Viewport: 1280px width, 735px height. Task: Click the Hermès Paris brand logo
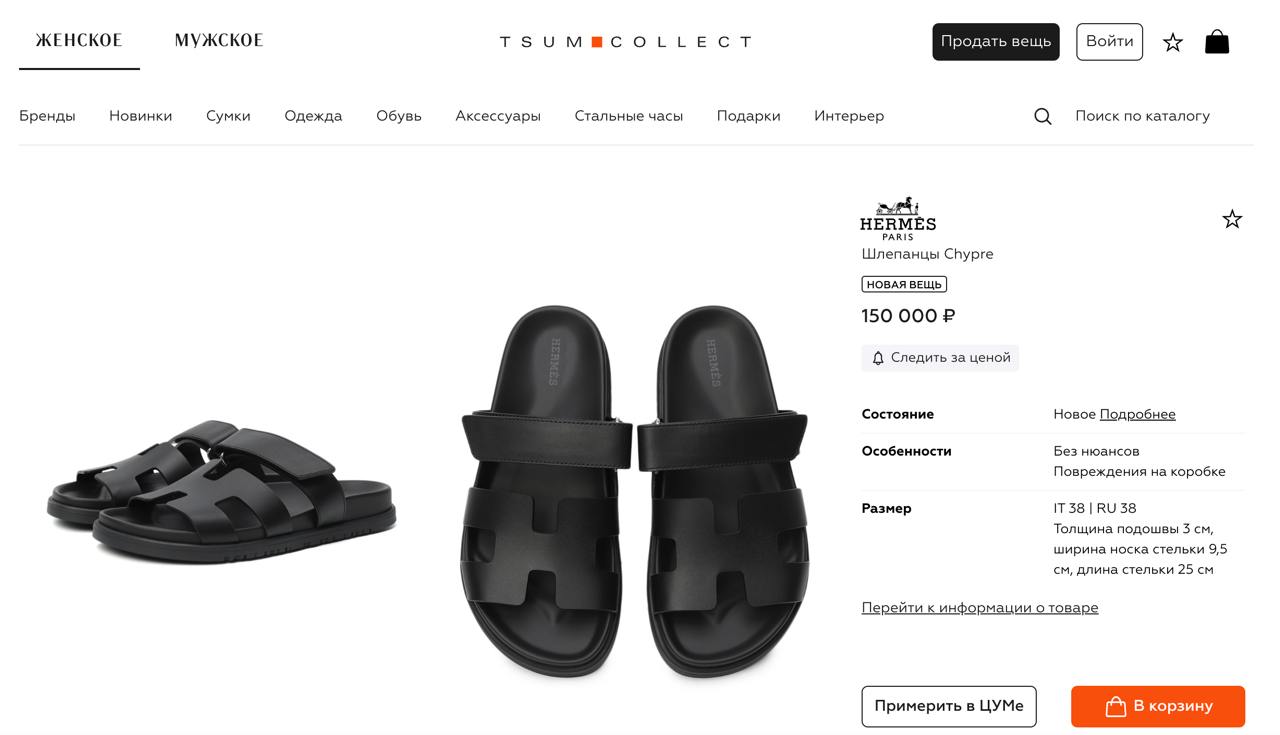pyautogui.click(x=898, y=218)
